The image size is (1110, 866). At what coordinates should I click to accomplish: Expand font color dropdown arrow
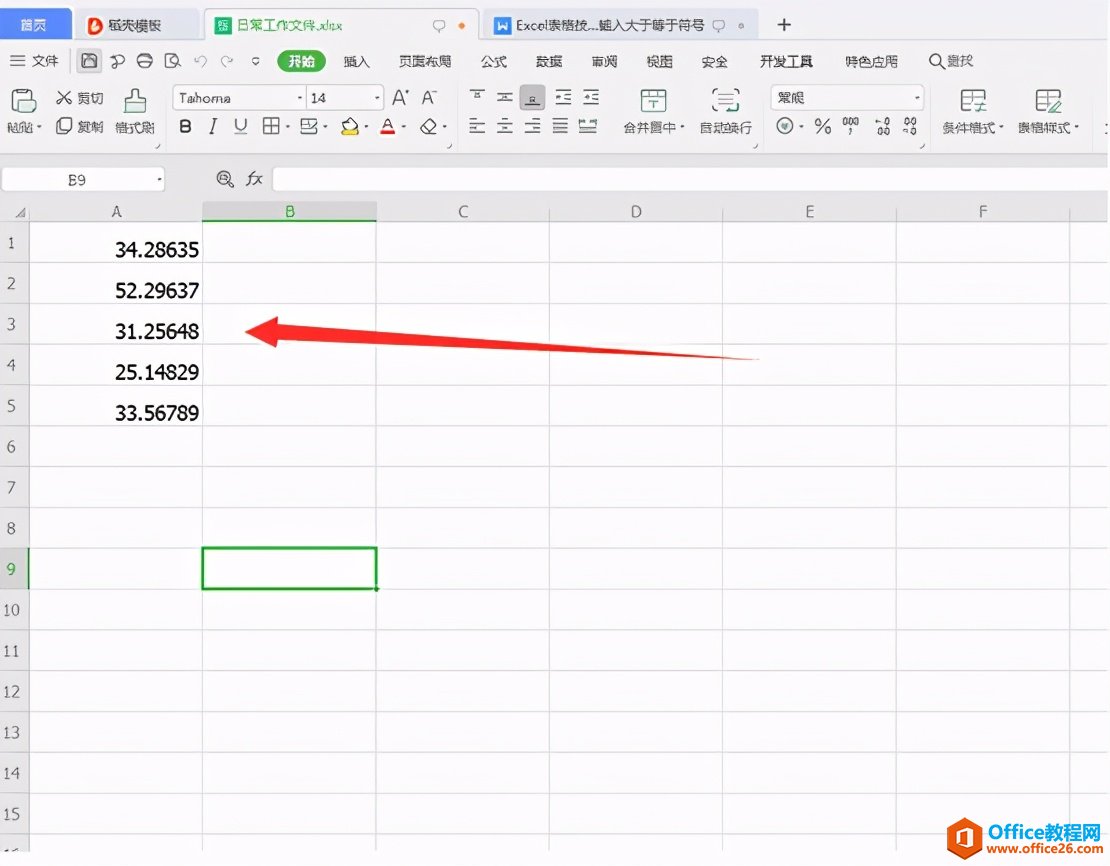click(404, 127)
